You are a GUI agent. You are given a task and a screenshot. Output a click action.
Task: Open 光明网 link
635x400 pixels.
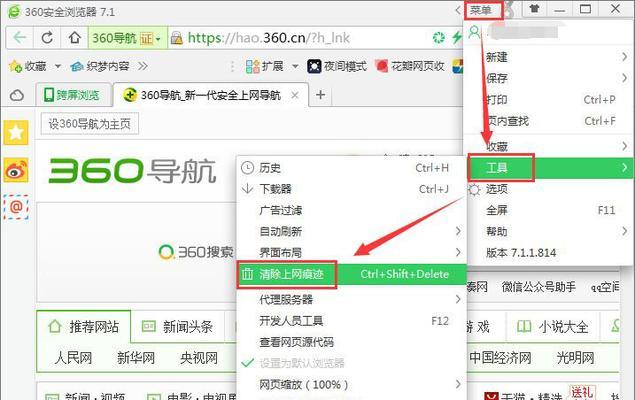tap(575, 358)
